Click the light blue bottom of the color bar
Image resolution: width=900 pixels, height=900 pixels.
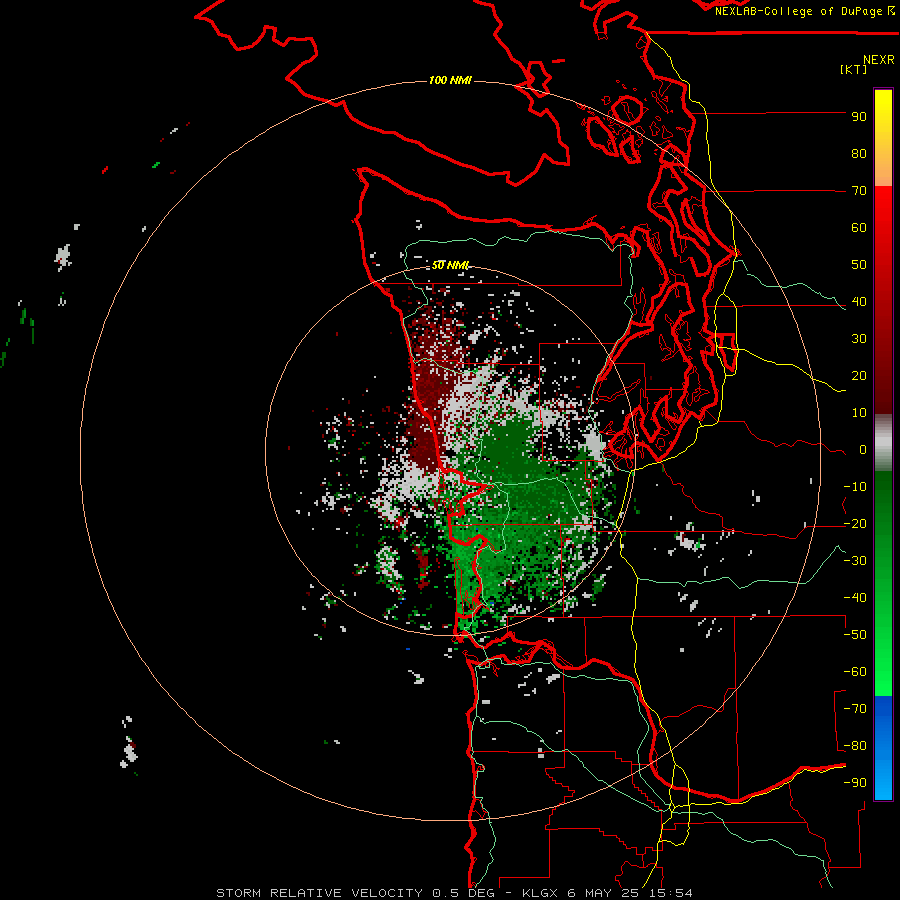pyautogui.click(x=883, y=781)
